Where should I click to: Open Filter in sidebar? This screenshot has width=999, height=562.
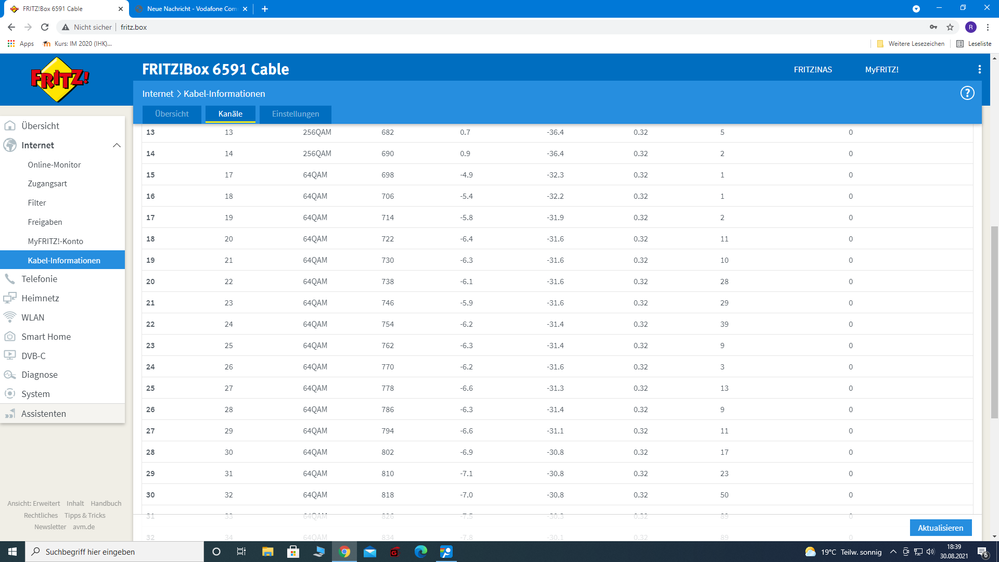(37, 203)
